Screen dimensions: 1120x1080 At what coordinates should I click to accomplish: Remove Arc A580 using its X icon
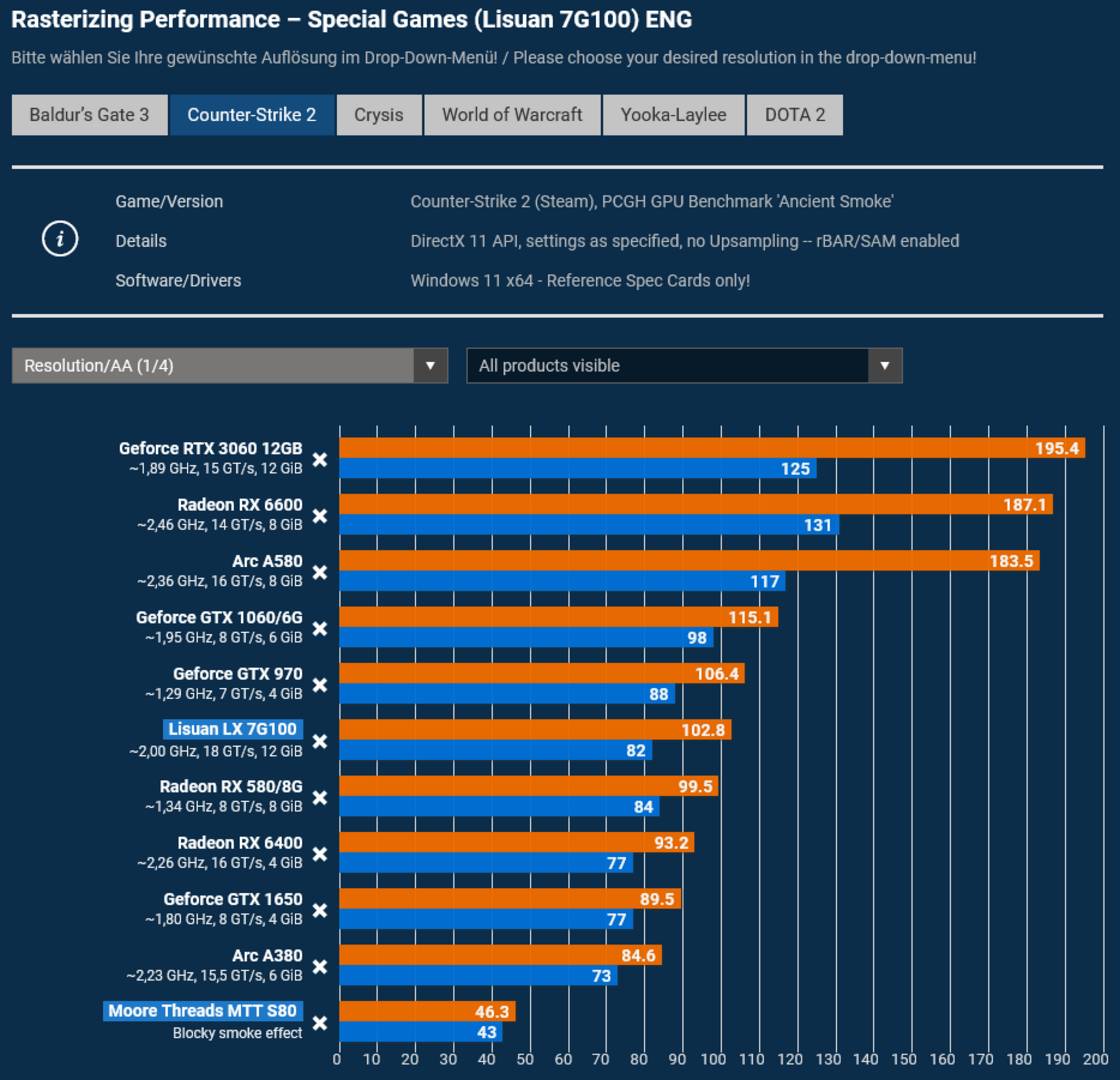tap(320, 572)
